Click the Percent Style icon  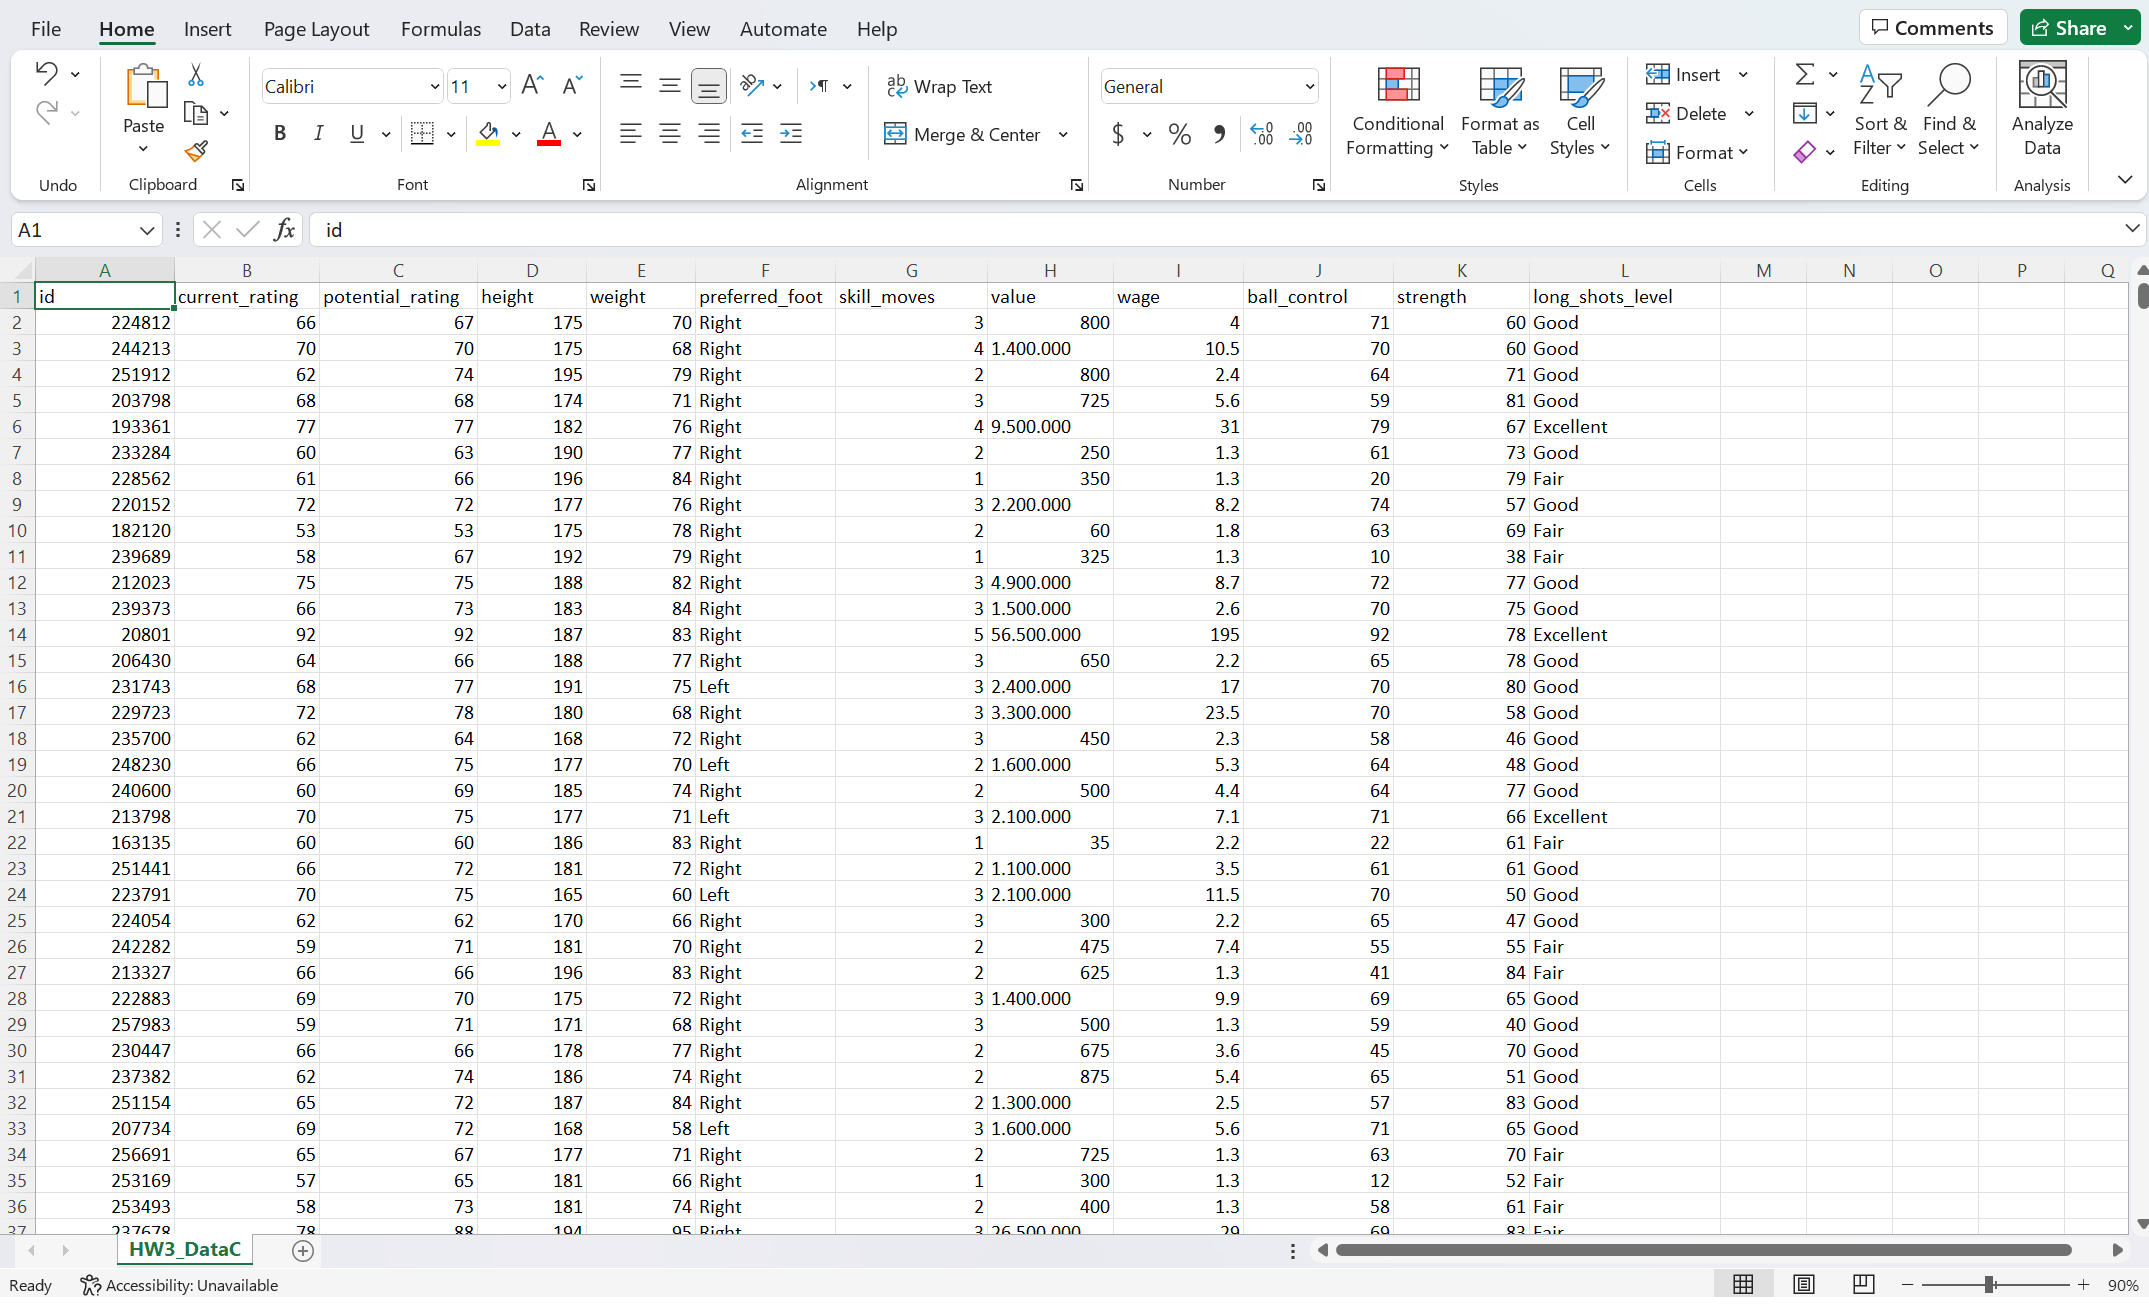(1180, 134)
